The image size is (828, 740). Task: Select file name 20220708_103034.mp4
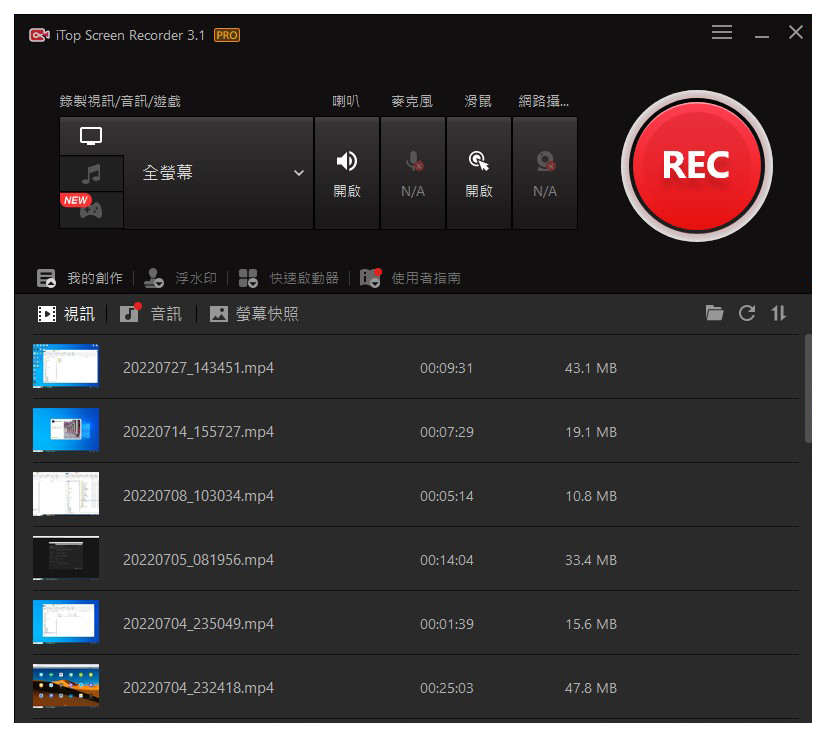(x=199, y=495)
